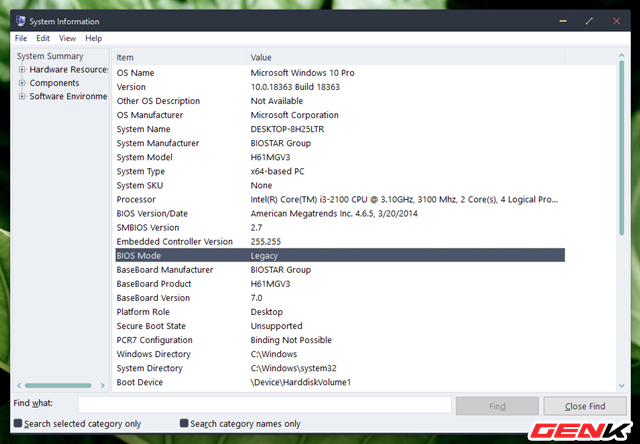Select the Windows Directory row
The image size is (640, 444).
tap(340, 354)
